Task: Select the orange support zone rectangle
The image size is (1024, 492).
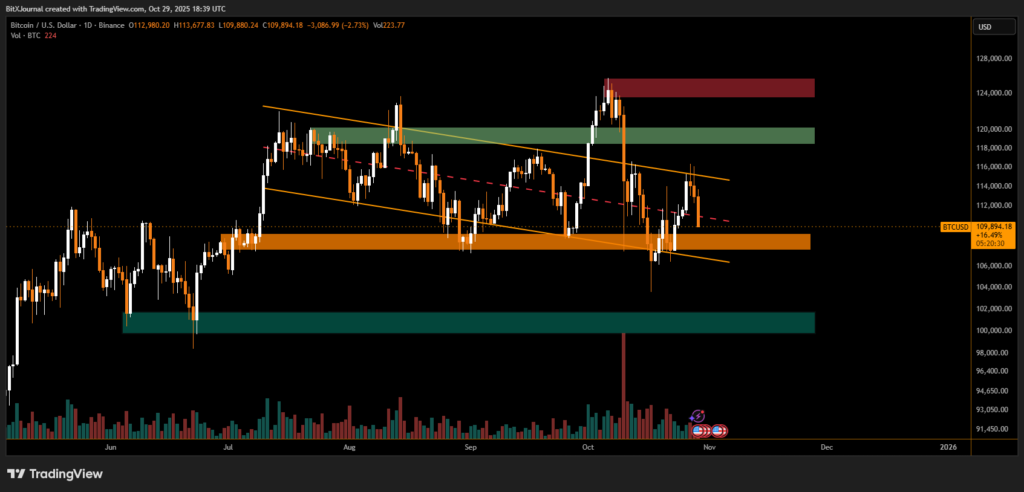Action: [x=515, y=241]
